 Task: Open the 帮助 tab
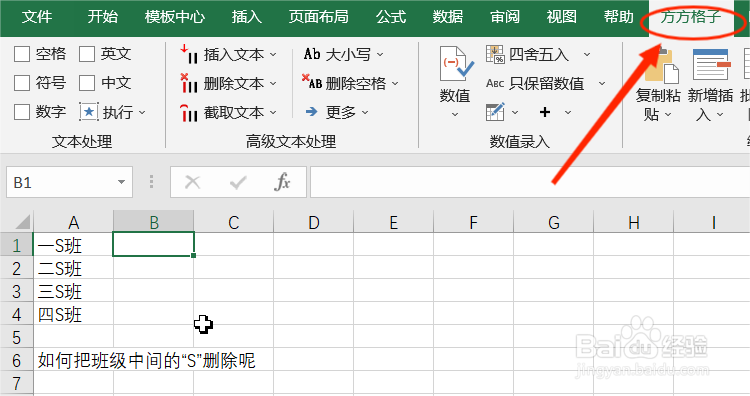(x=618, y=17)
